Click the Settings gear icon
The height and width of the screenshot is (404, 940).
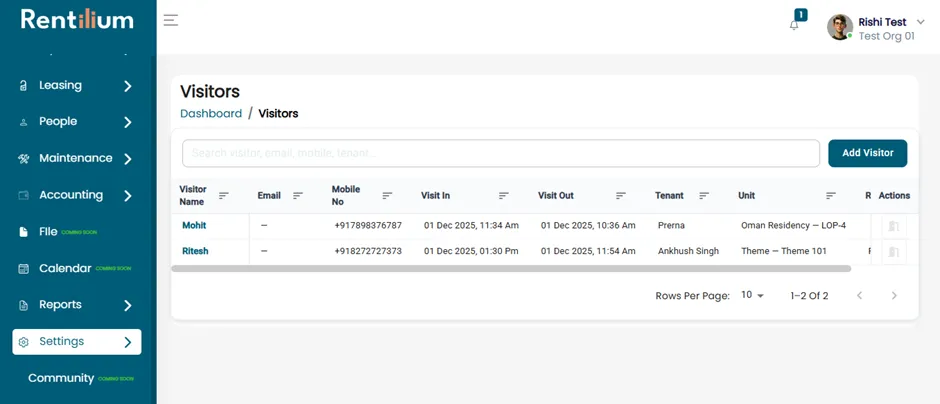(23, 342)
